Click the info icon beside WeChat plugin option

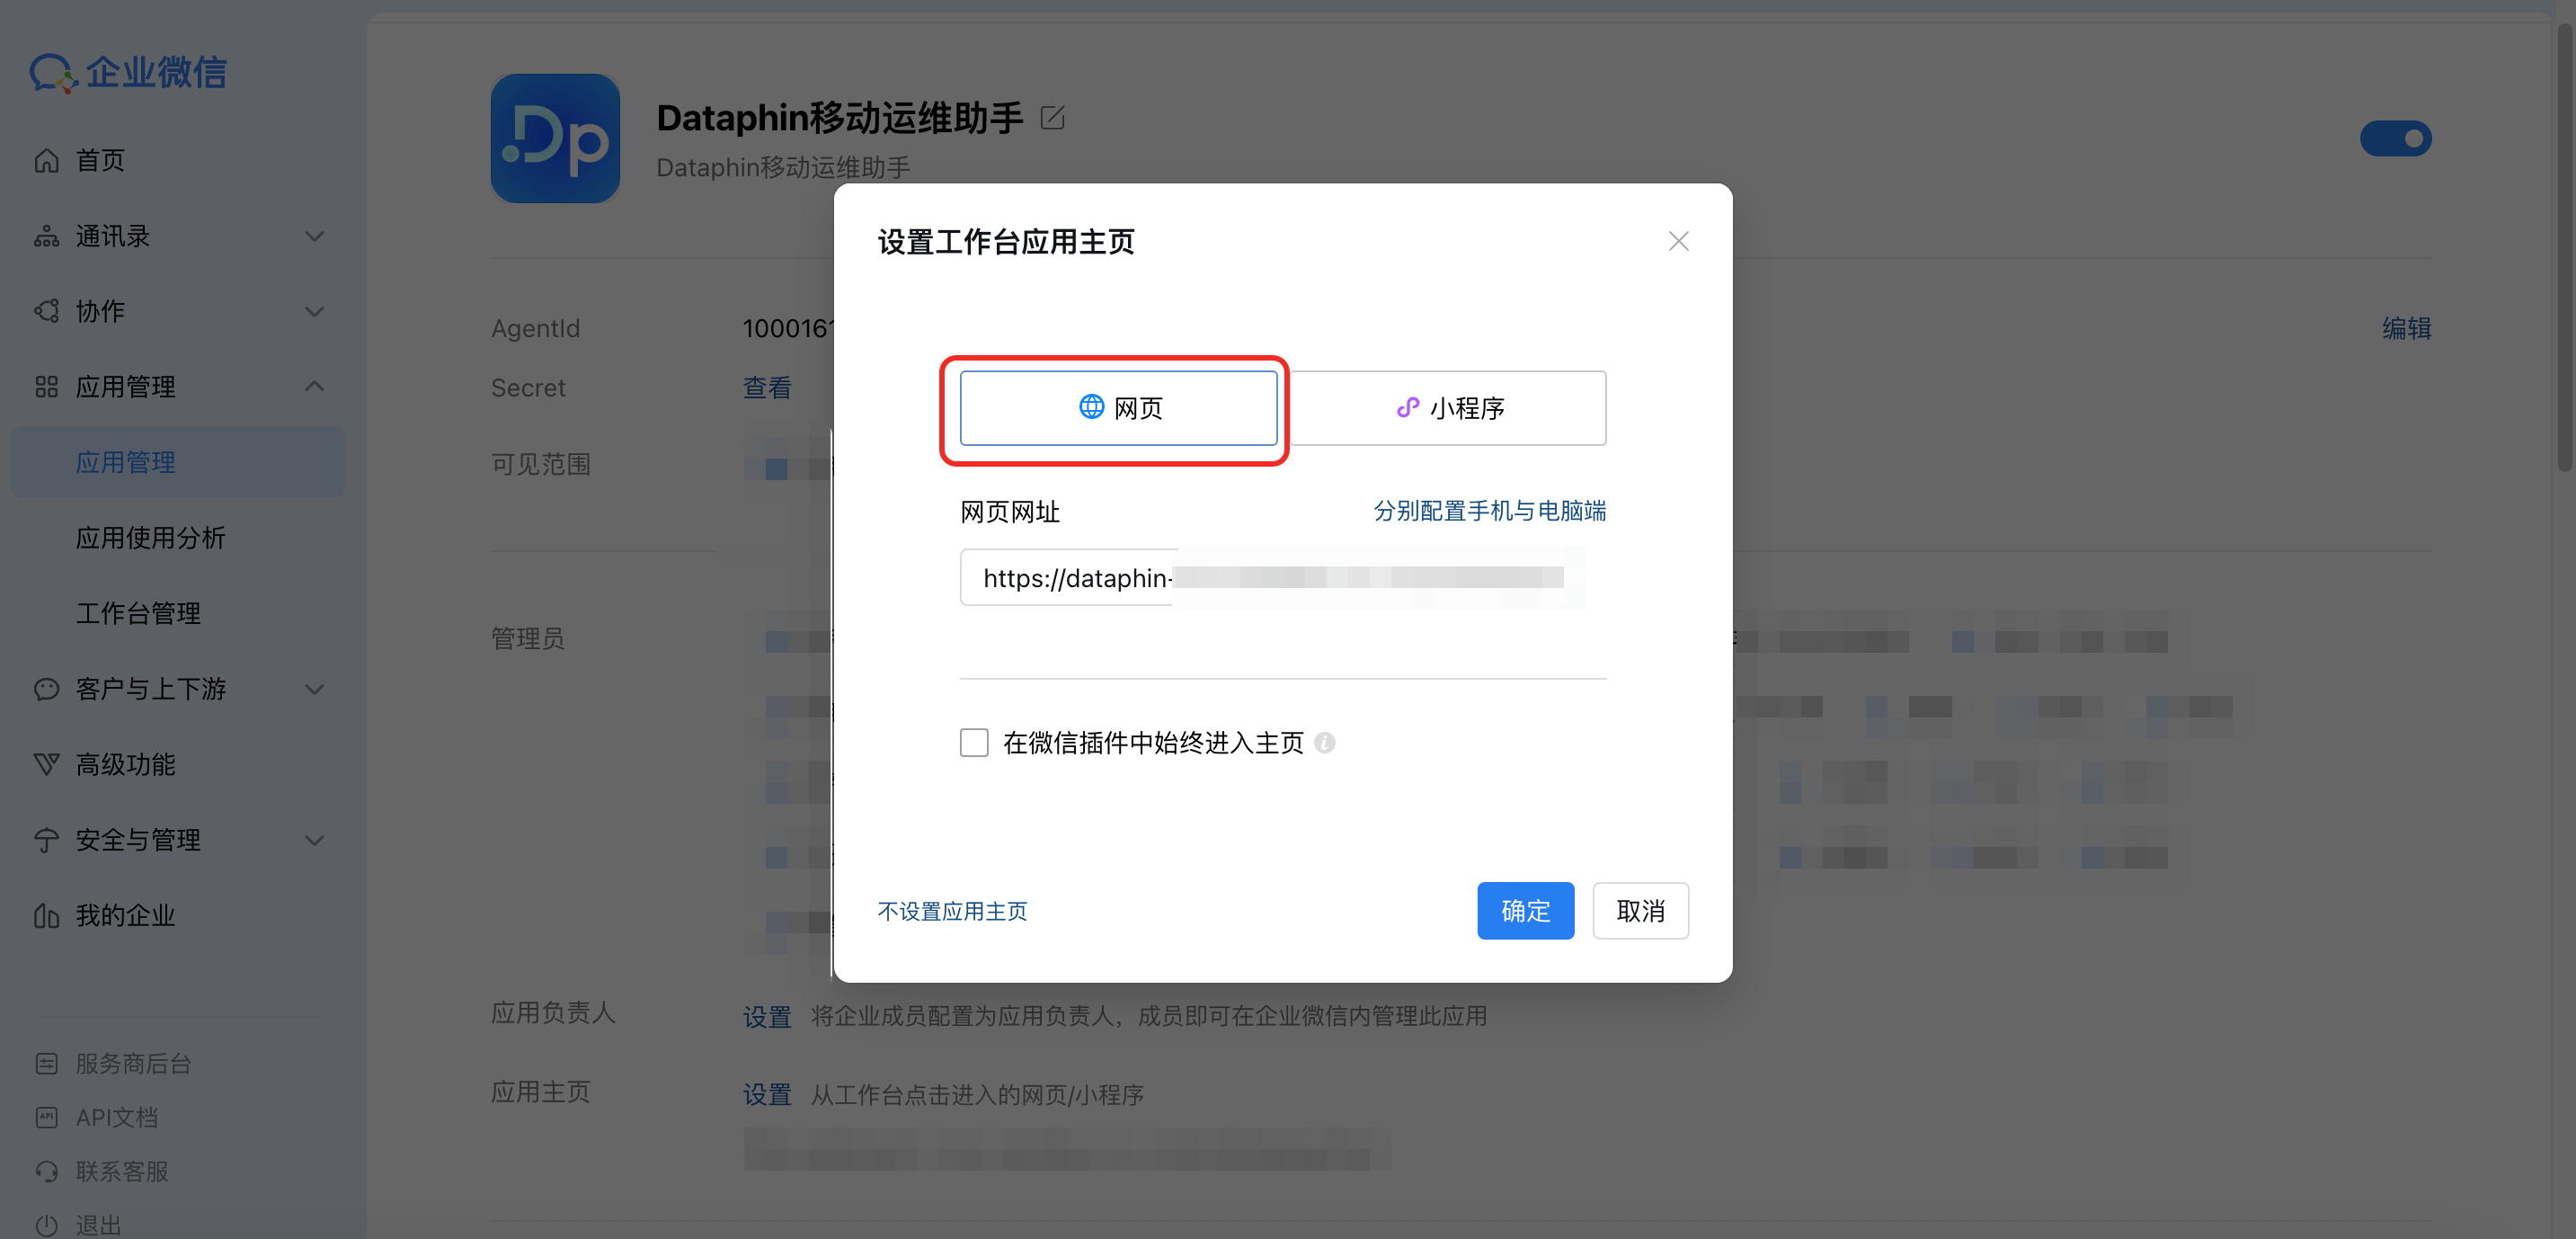[1325, 743]
